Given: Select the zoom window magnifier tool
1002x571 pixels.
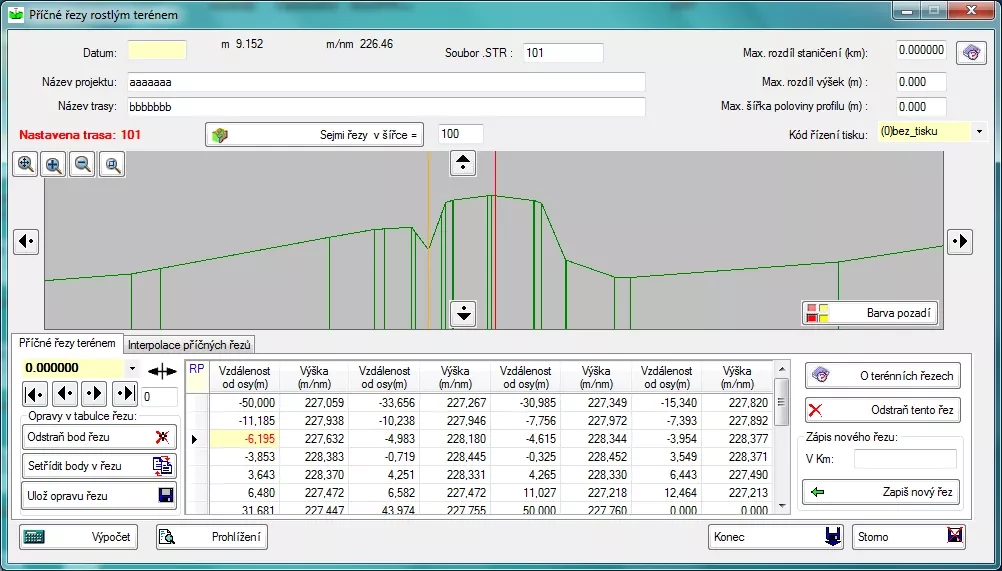Looking at the screenshot, I should pyautogui.click(x=112, y=165).
